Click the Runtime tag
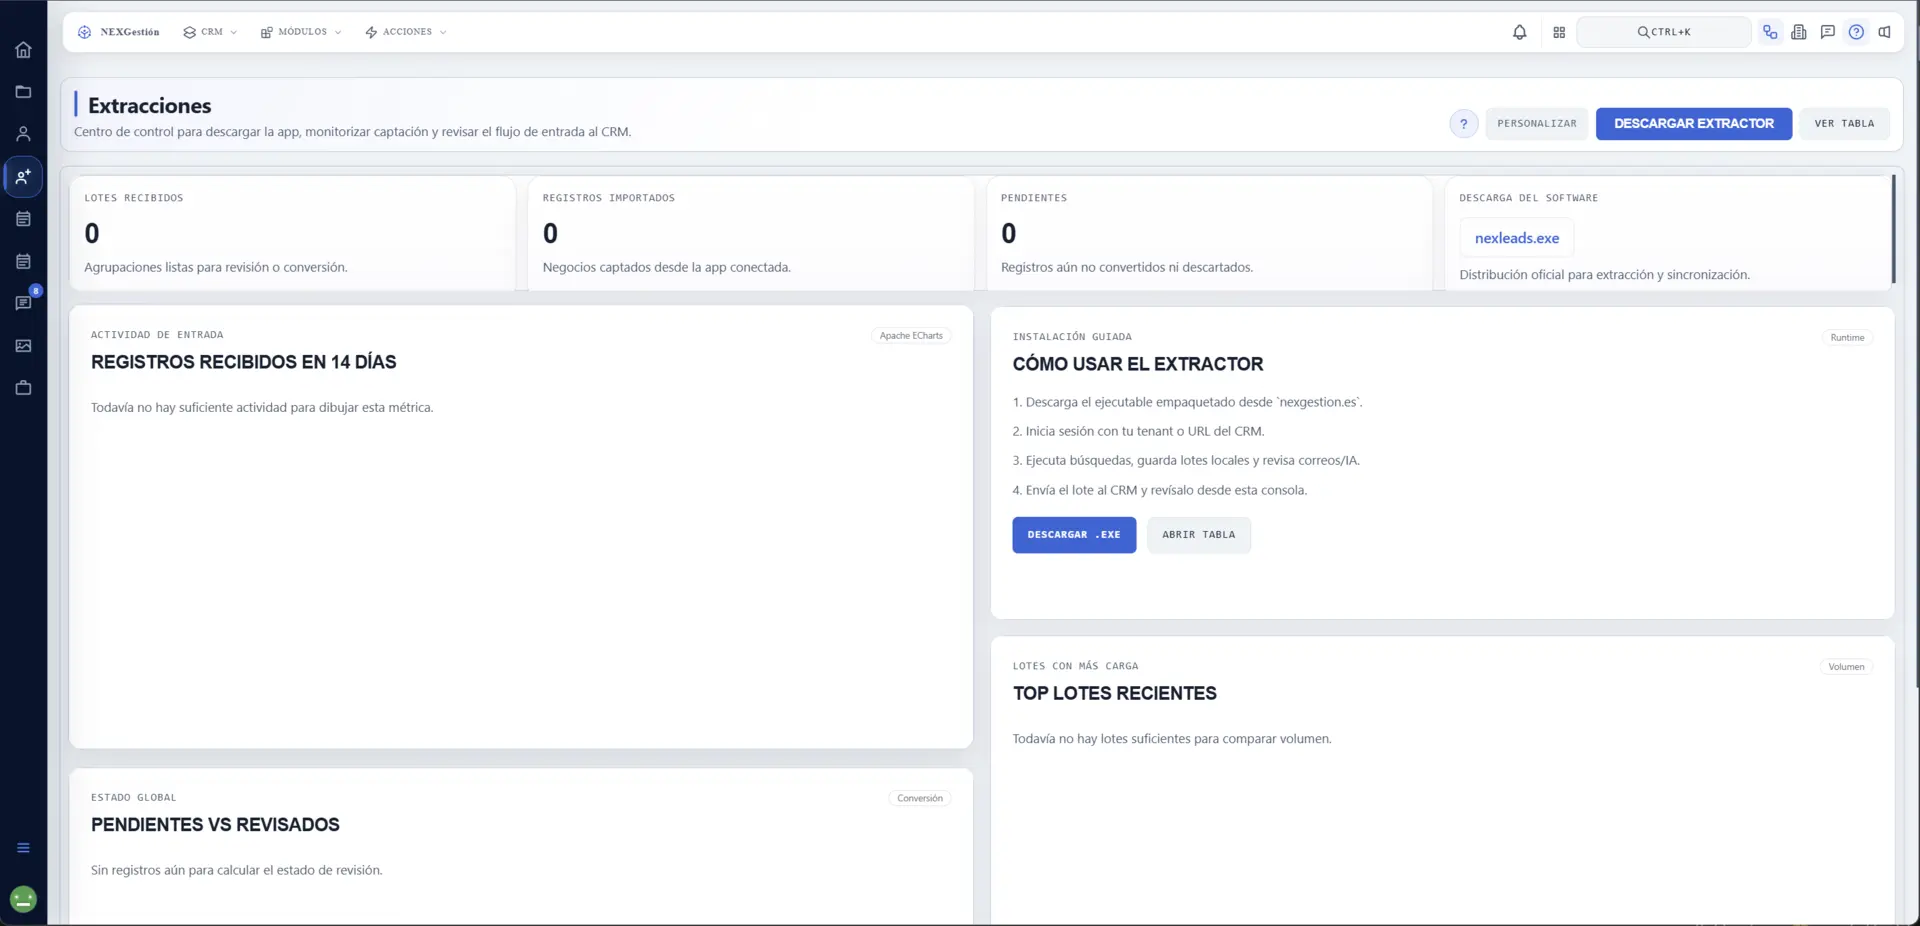This screenshot has height=926, width=1920. point(1847,338)
